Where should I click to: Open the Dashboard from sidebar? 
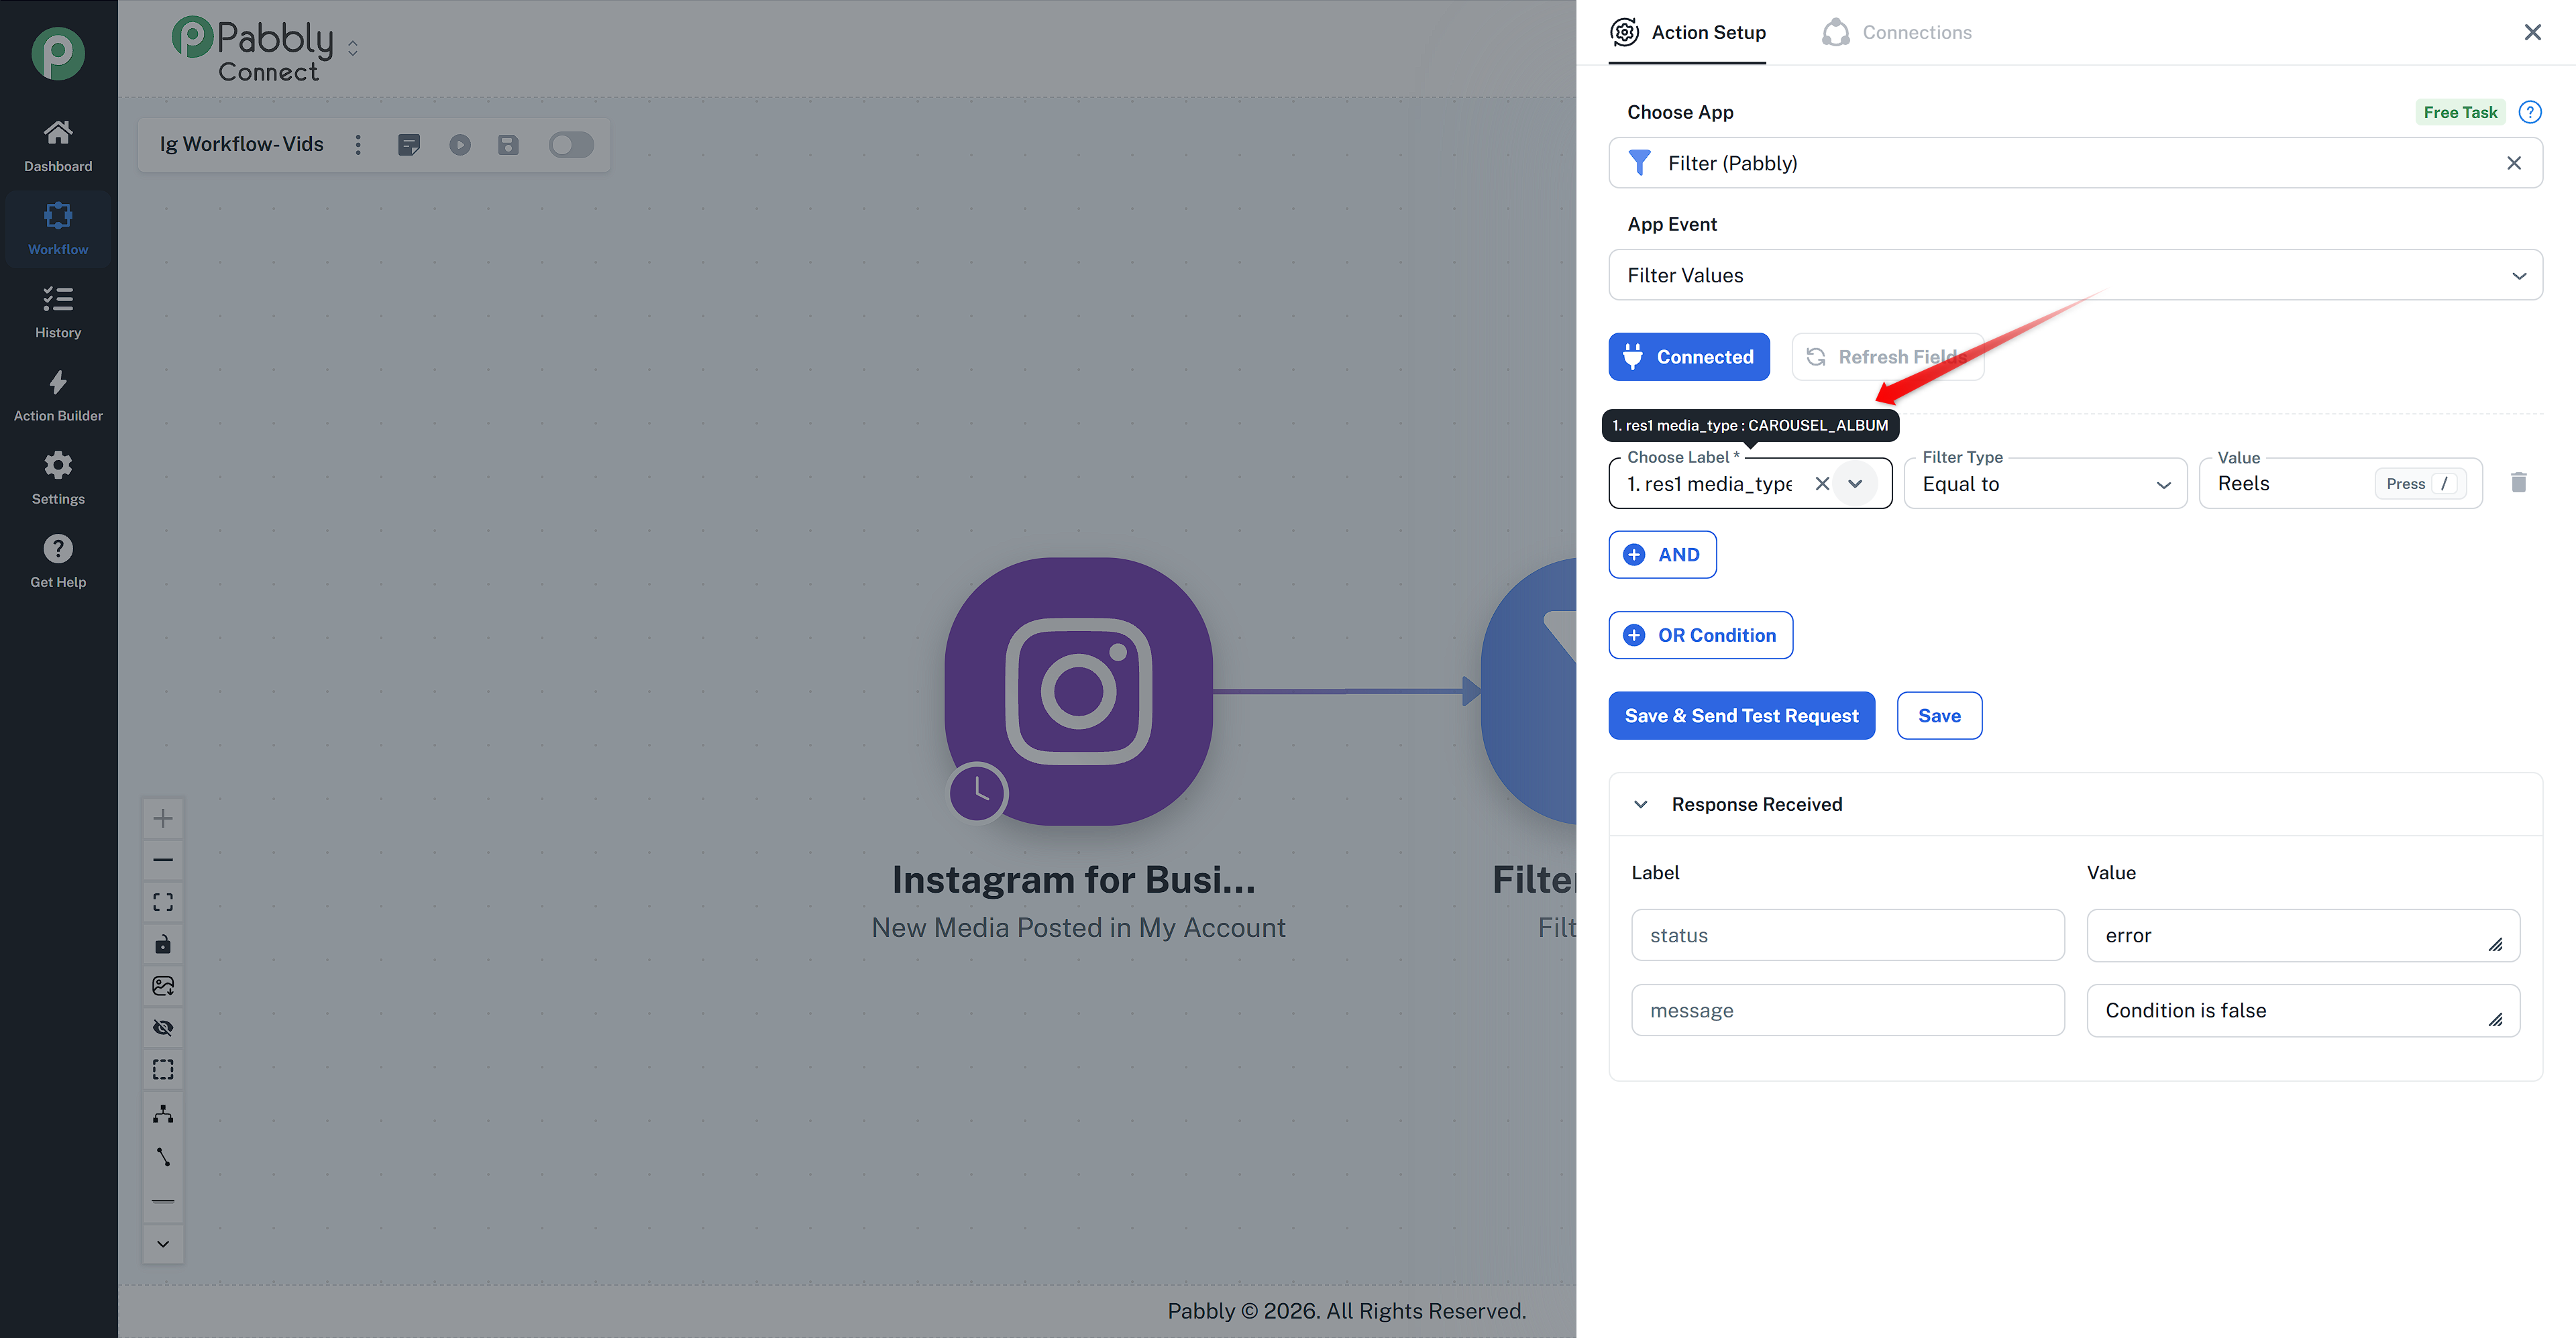[58, 146]
